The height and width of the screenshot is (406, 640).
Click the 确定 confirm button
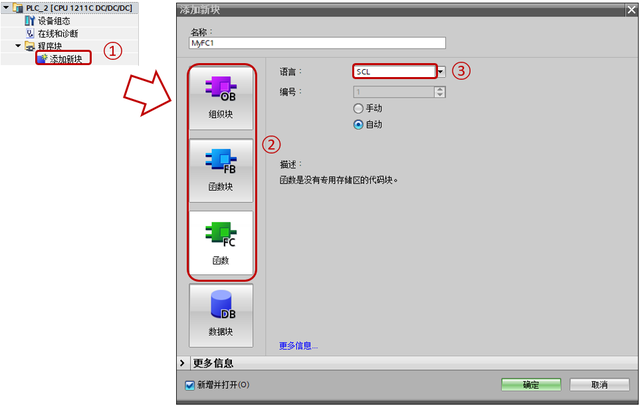pyautogui.click(x=531, y=385)
